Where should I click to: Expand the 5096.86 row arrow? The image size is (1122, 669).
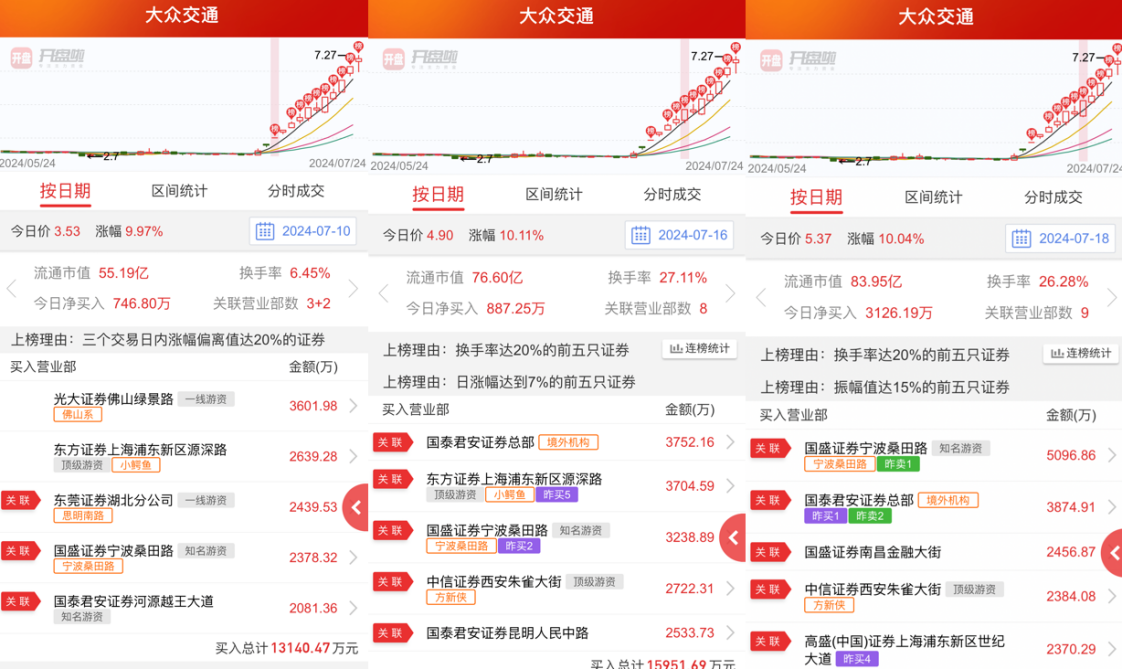pyautogui.click(x=1111, y=455)
